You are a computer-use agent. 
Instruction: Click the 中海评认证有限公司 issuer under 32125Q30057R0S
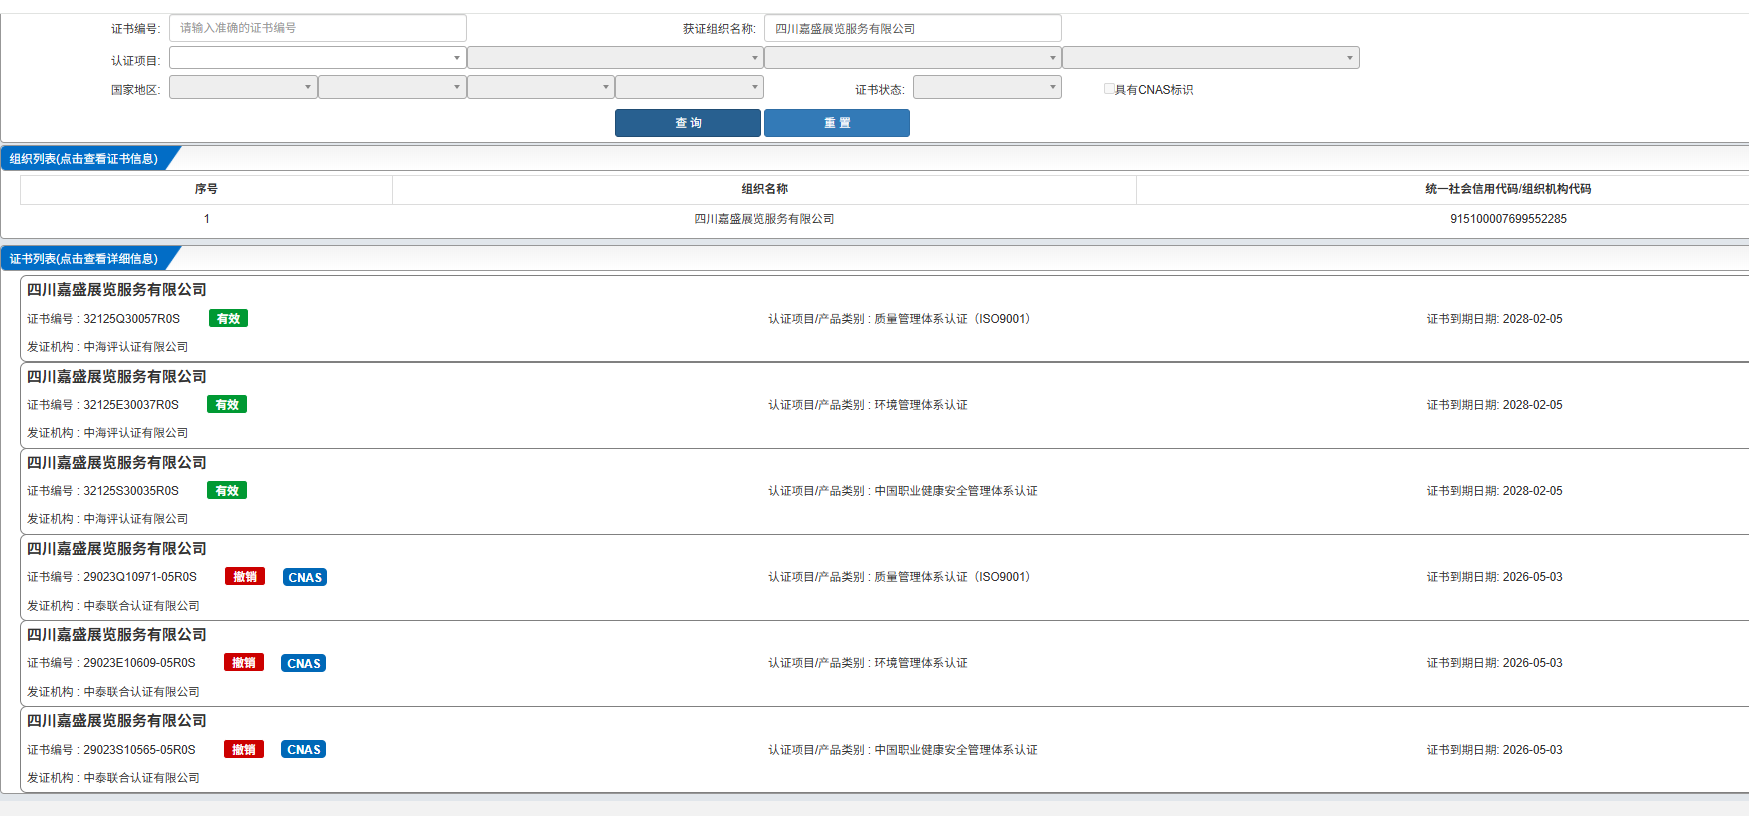[136, 347]
